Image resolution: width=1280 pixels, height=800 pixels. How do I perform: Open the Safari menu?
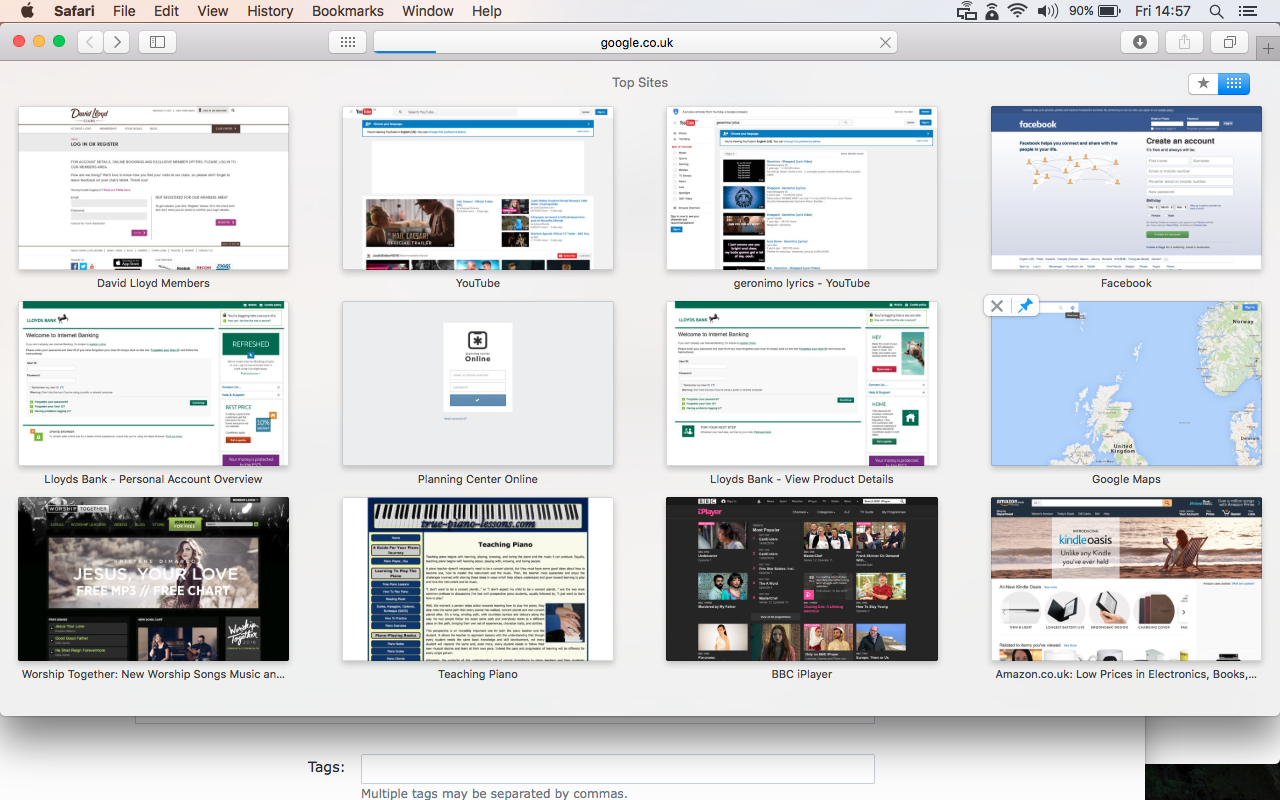[74, 11]
